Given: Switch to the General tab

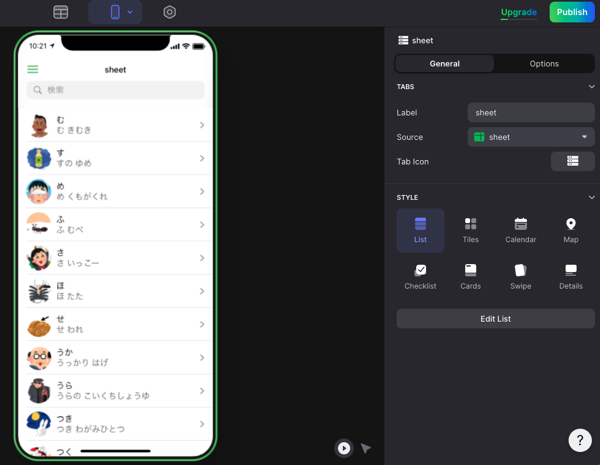Looking at the screenshot, I should [444, 64].
